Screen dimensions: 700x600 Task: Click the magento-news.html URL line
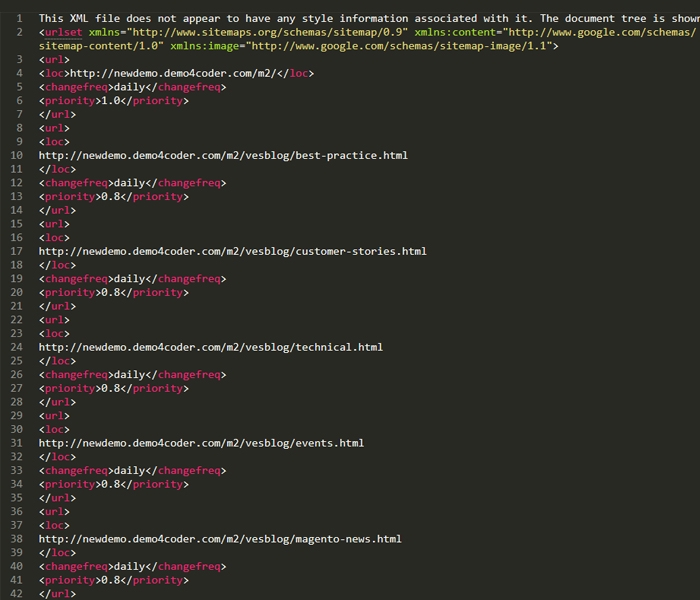coord(220,539)
